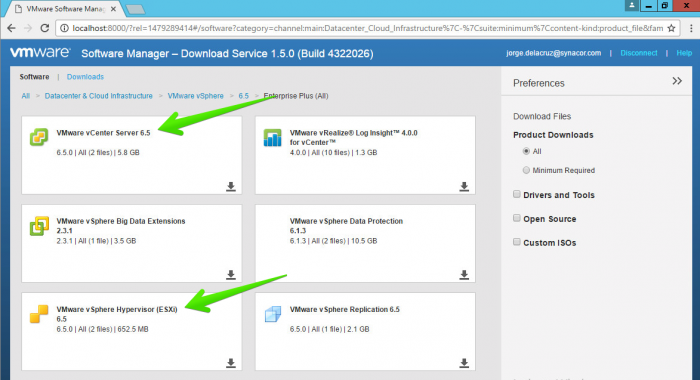
Task: Open the vSphere Replication 6.5 title
Action: coord(345,309)
